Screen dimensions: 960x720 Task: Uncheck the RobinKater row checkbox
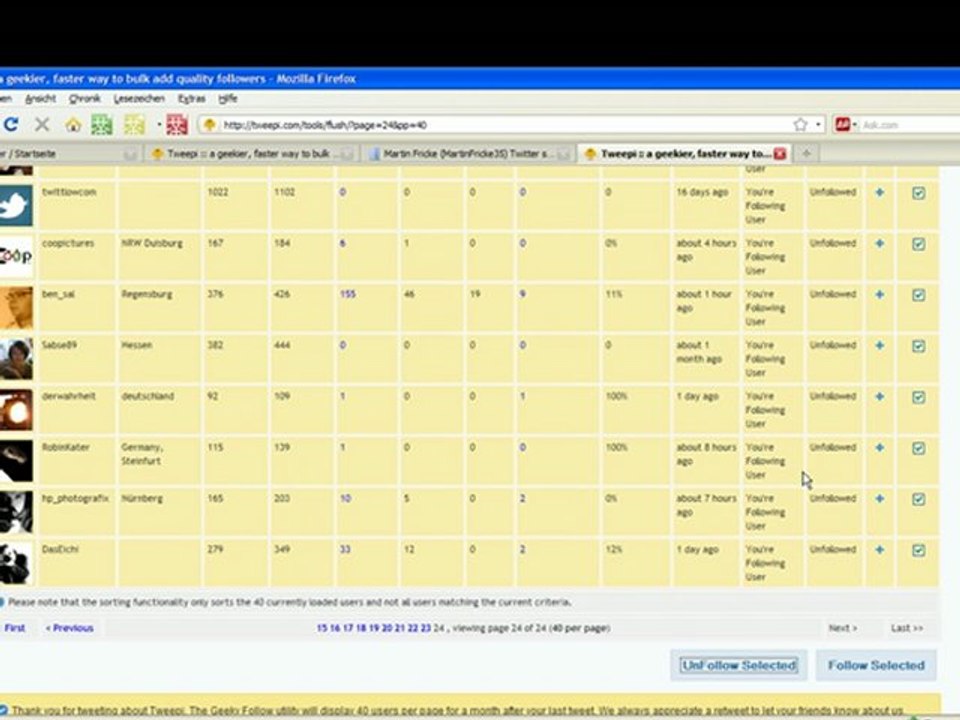(918, 448)
